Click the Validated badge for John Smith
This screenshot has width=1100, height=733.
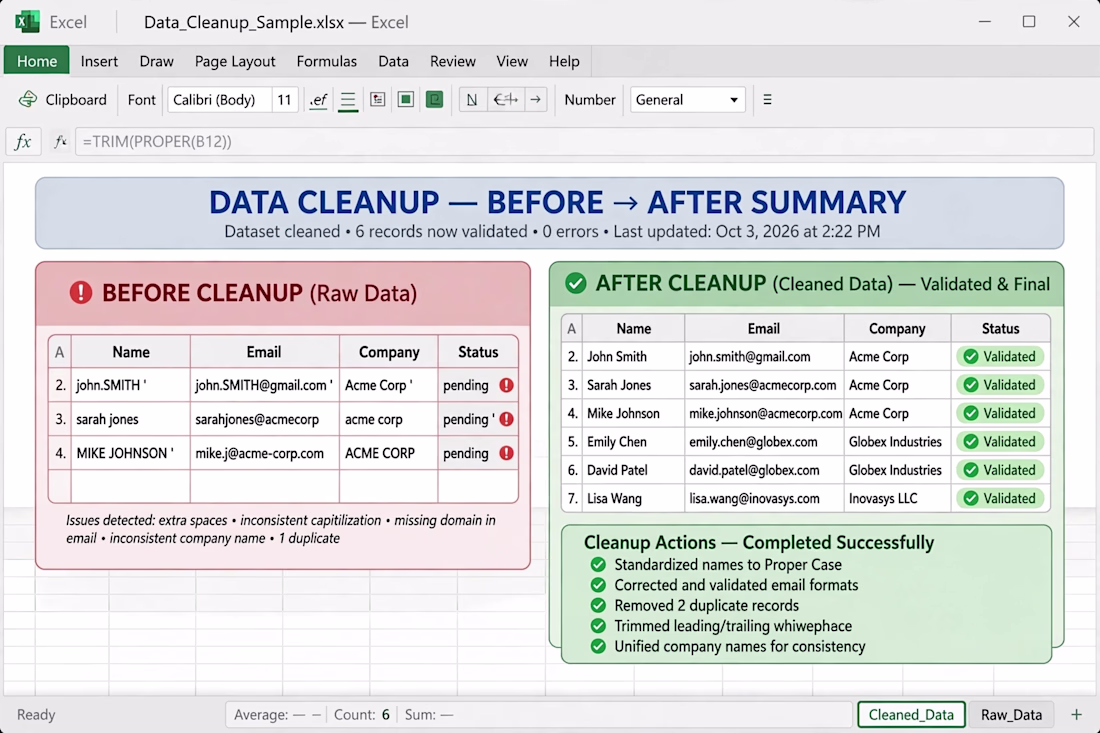(x=1000, y=356)
